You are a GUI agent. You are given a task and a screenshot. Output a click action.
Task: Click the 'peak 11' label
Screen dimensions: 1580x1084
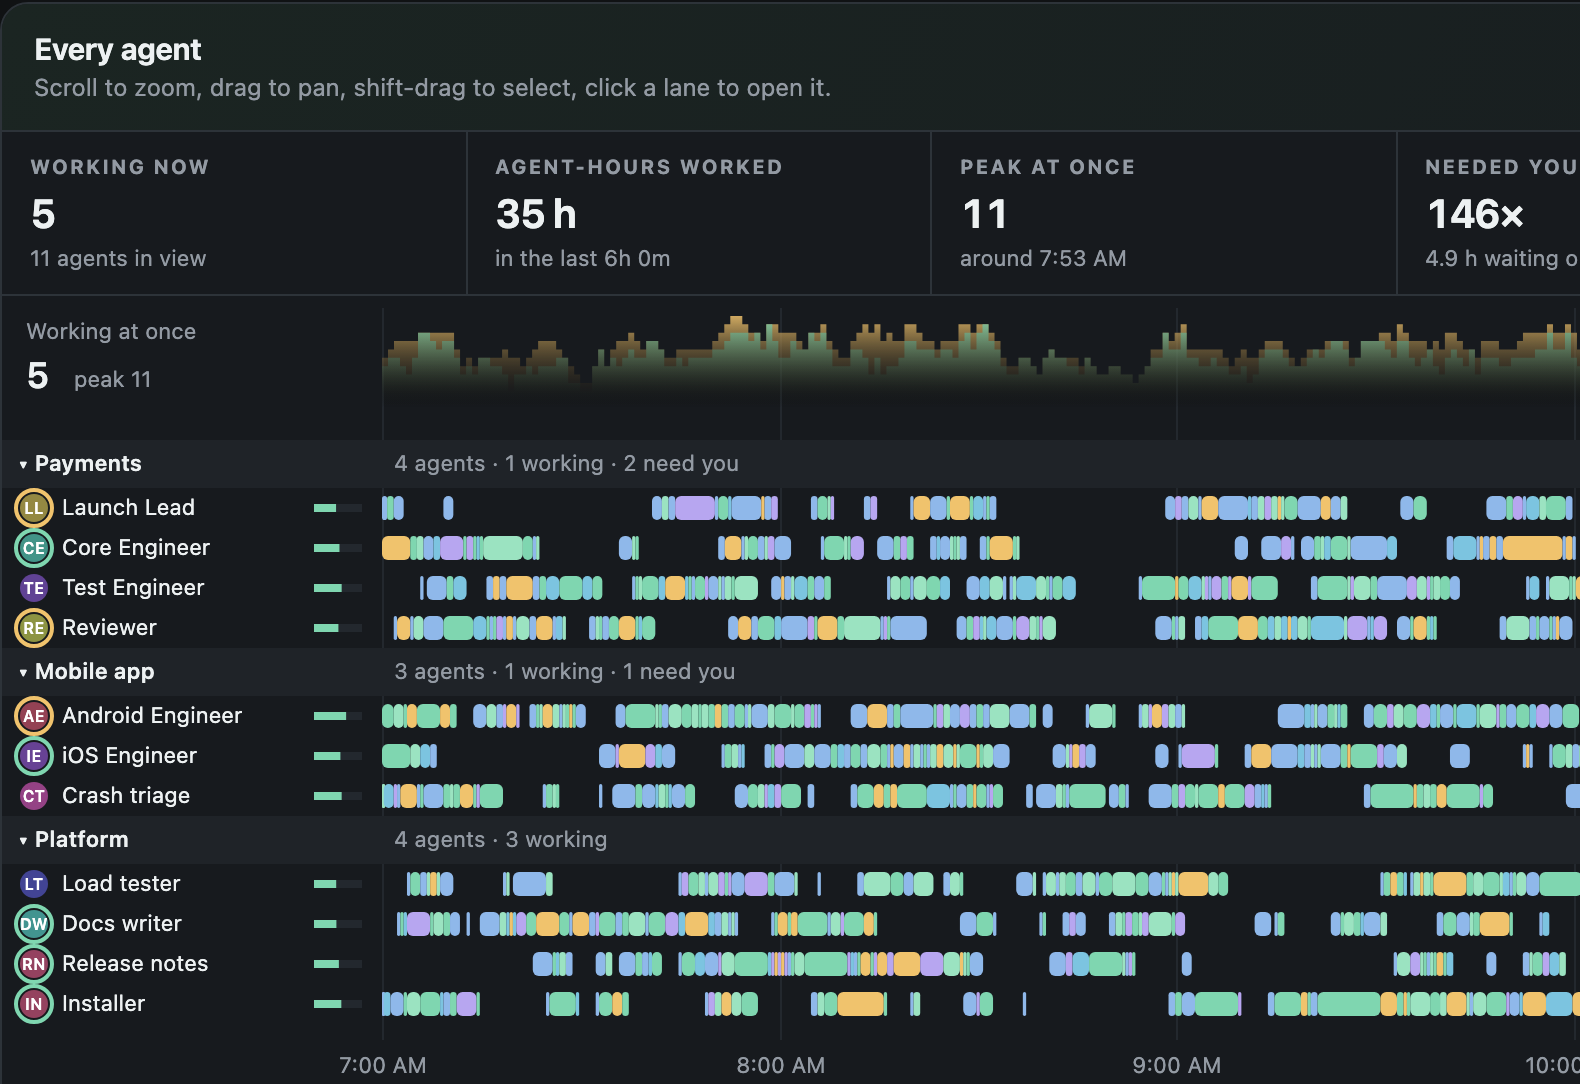click(113, 380)
